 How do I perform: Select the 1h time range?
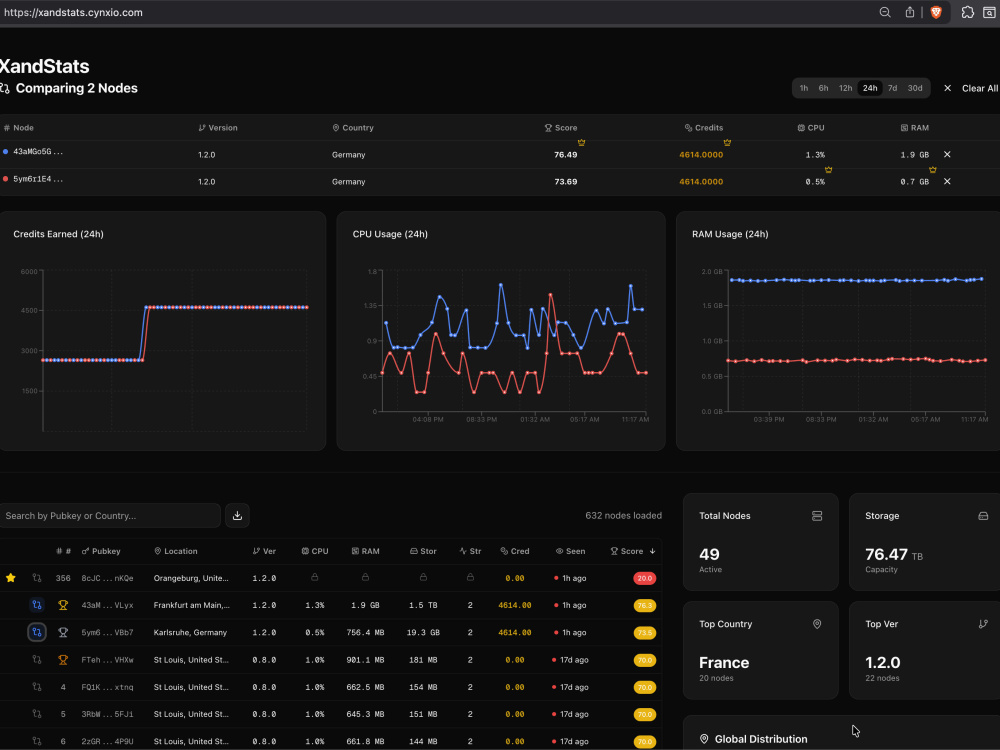click(804, 88)
